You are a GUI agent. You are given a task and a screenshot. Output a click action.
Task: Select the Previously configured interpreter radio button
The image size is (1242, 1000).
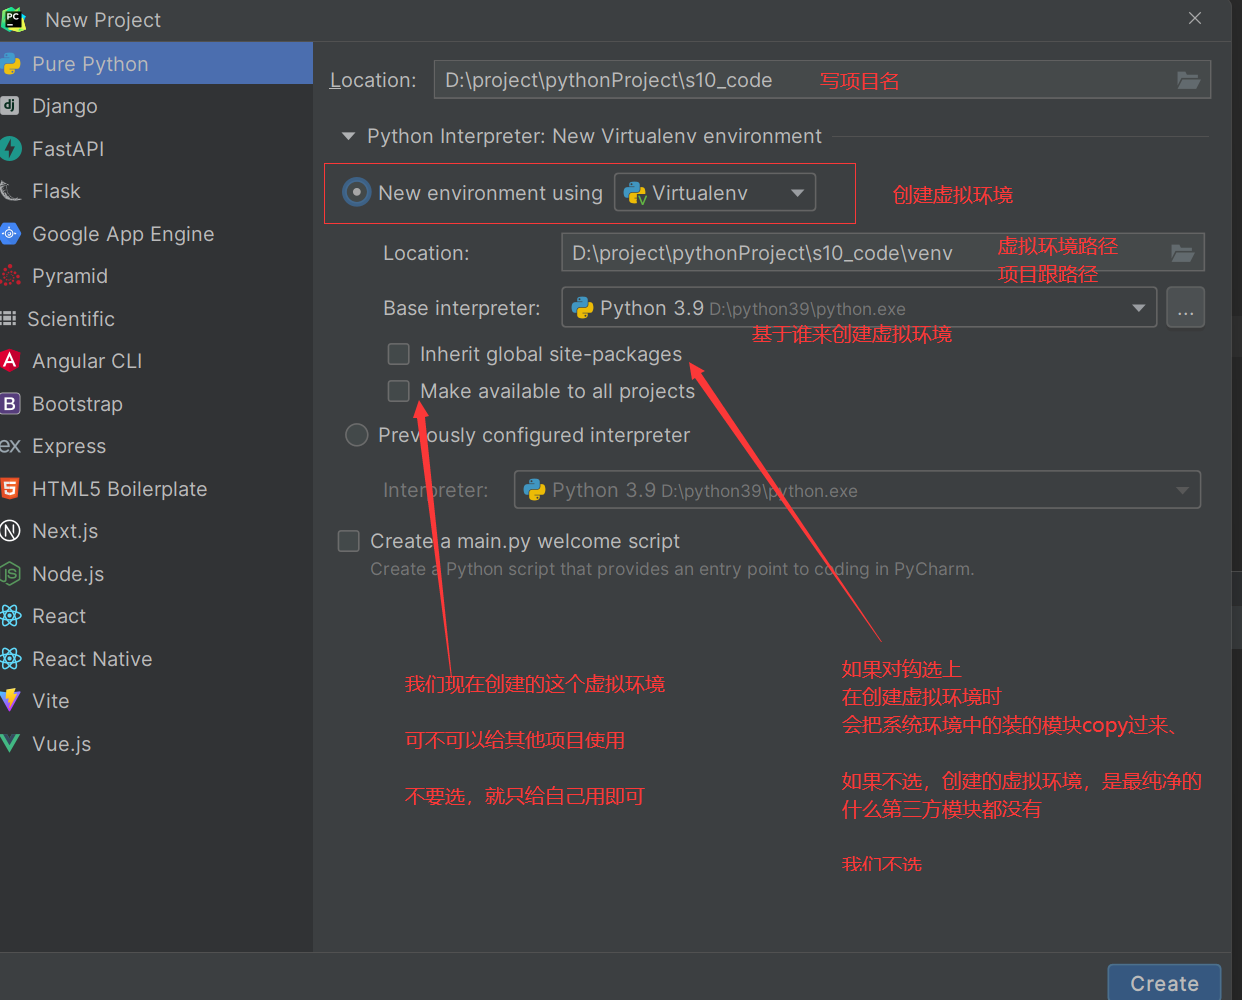click(357, 435)
